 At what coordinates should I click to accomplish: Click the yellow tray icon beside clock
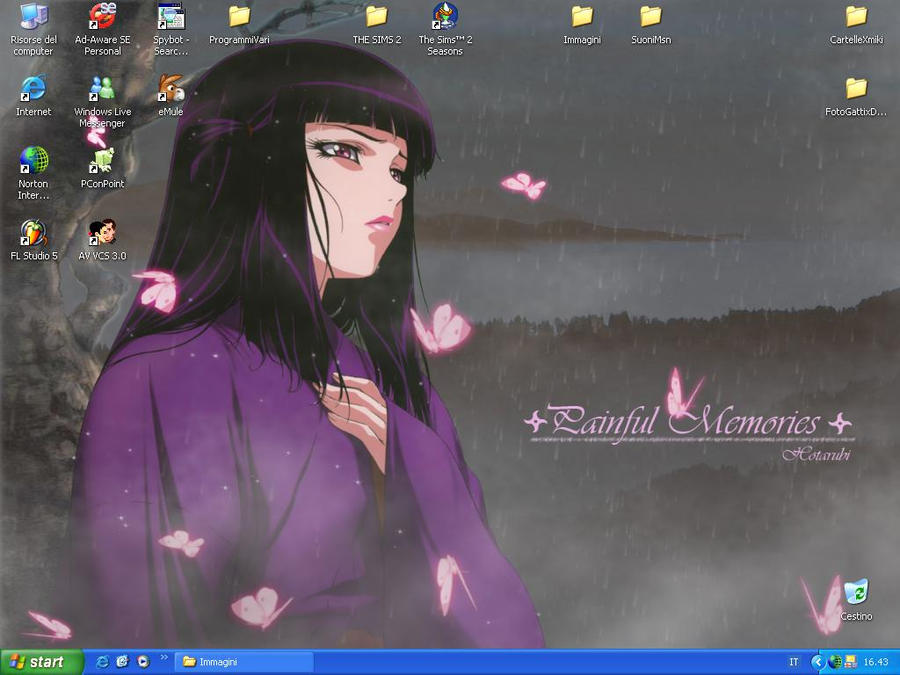(x=851, y=662)
